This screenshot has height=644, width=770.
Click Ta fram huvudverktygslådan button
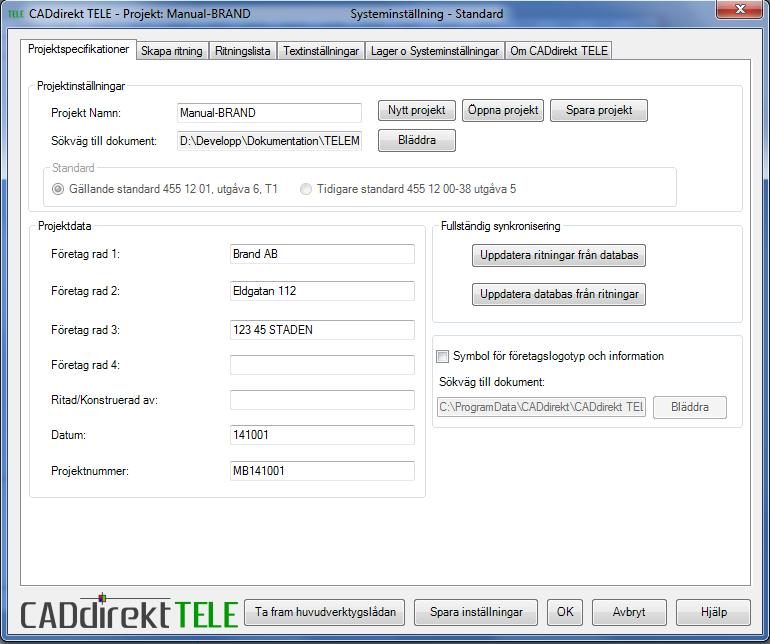coord(325,612)
